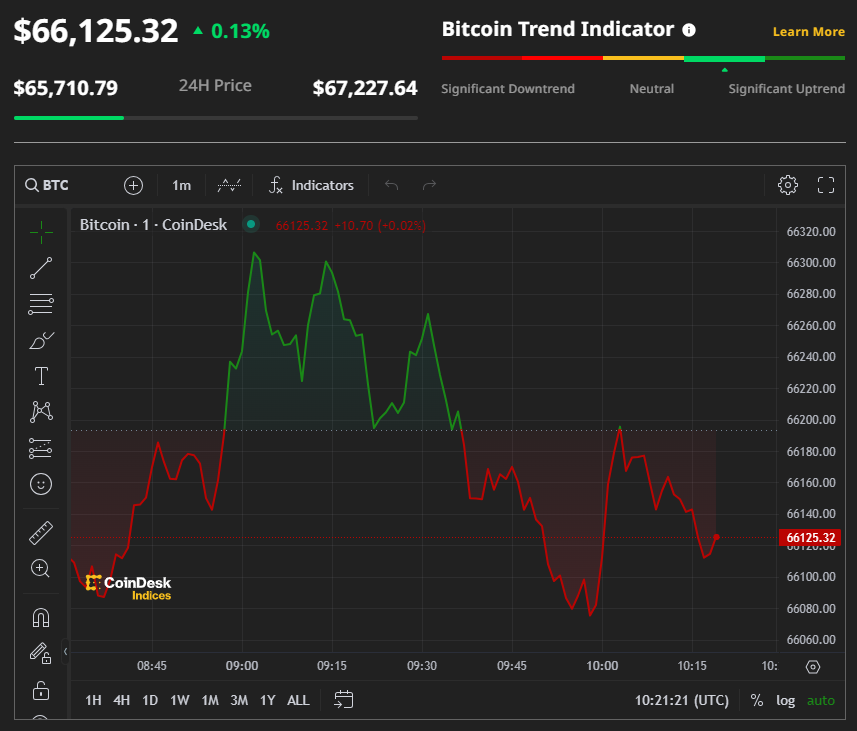Viewport: 857px width, 731px height.
Task: Switch to the 1D time range
Action: 150,700
